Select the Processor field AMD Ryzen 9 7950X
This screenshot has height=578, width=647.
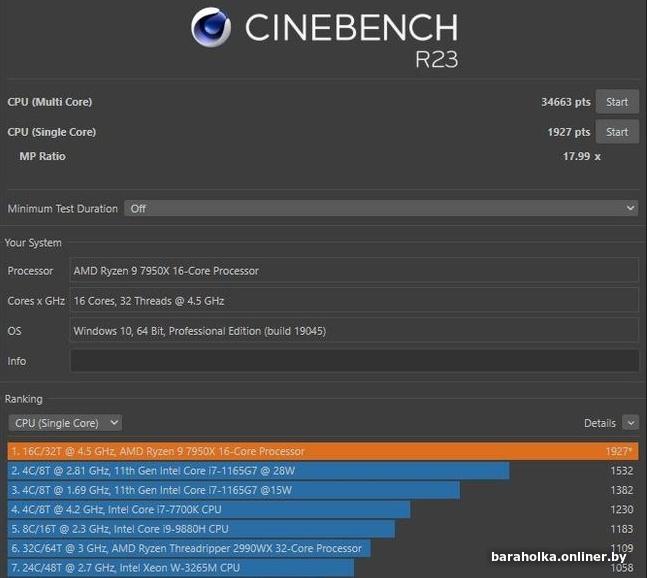pyautogui.click(x=354, y=271)
